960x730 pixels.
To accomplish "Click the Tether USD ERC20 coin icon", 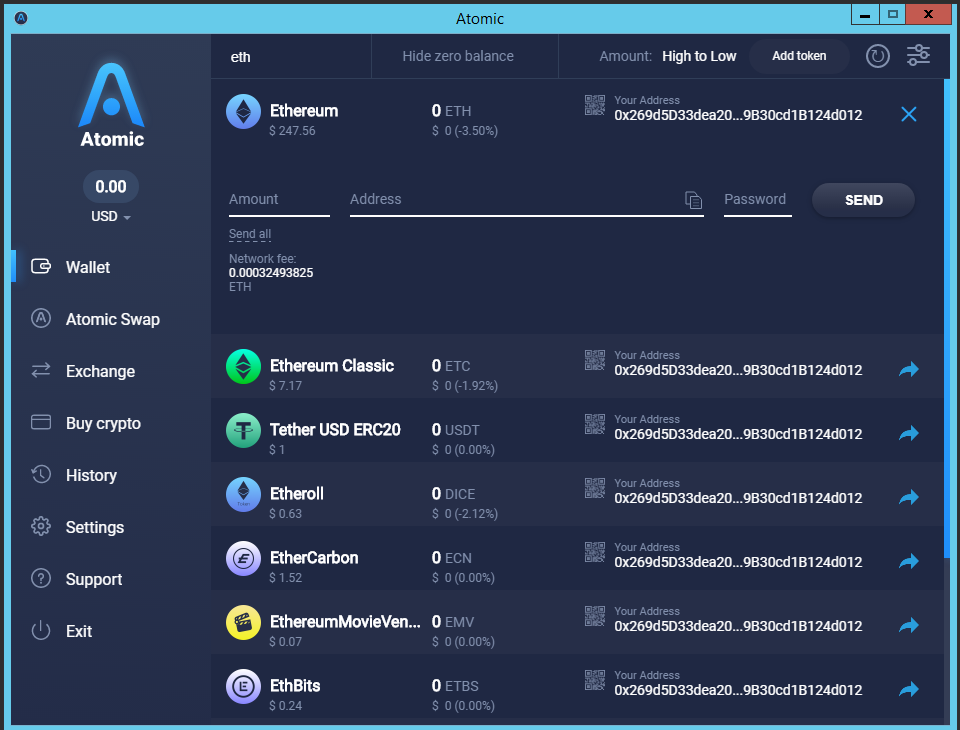I will coord(243,431).
